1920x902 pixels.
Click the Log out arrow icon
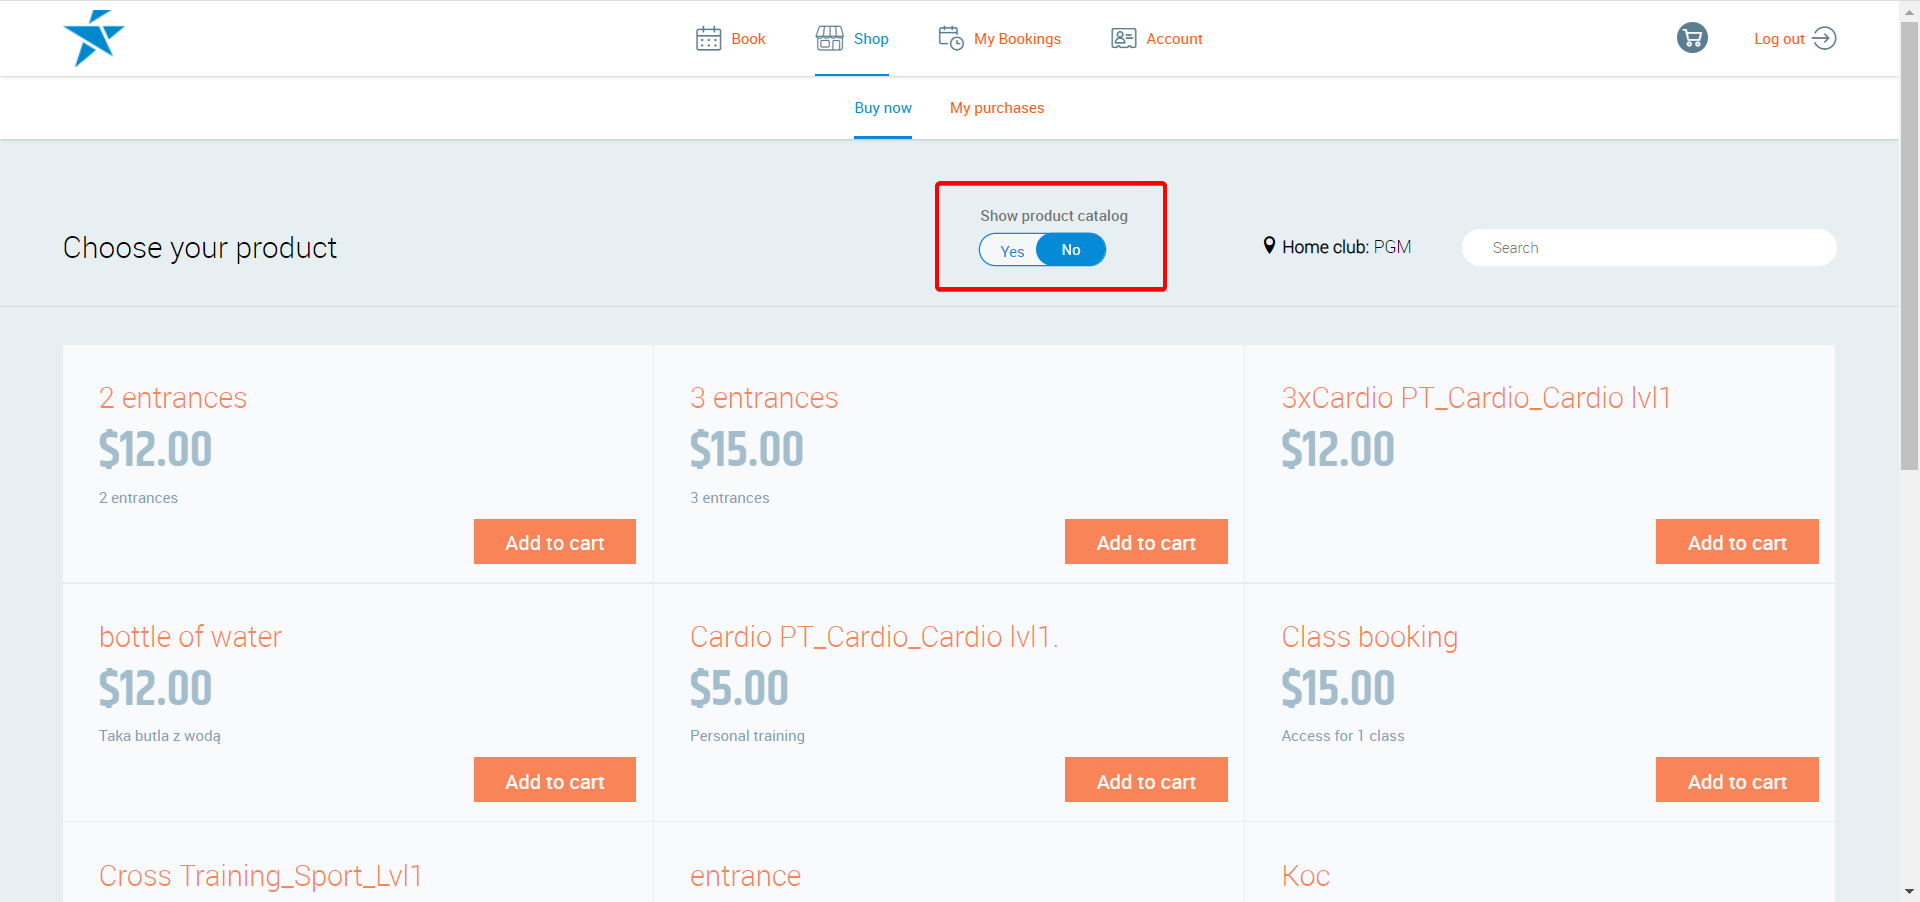point(1824,38)
